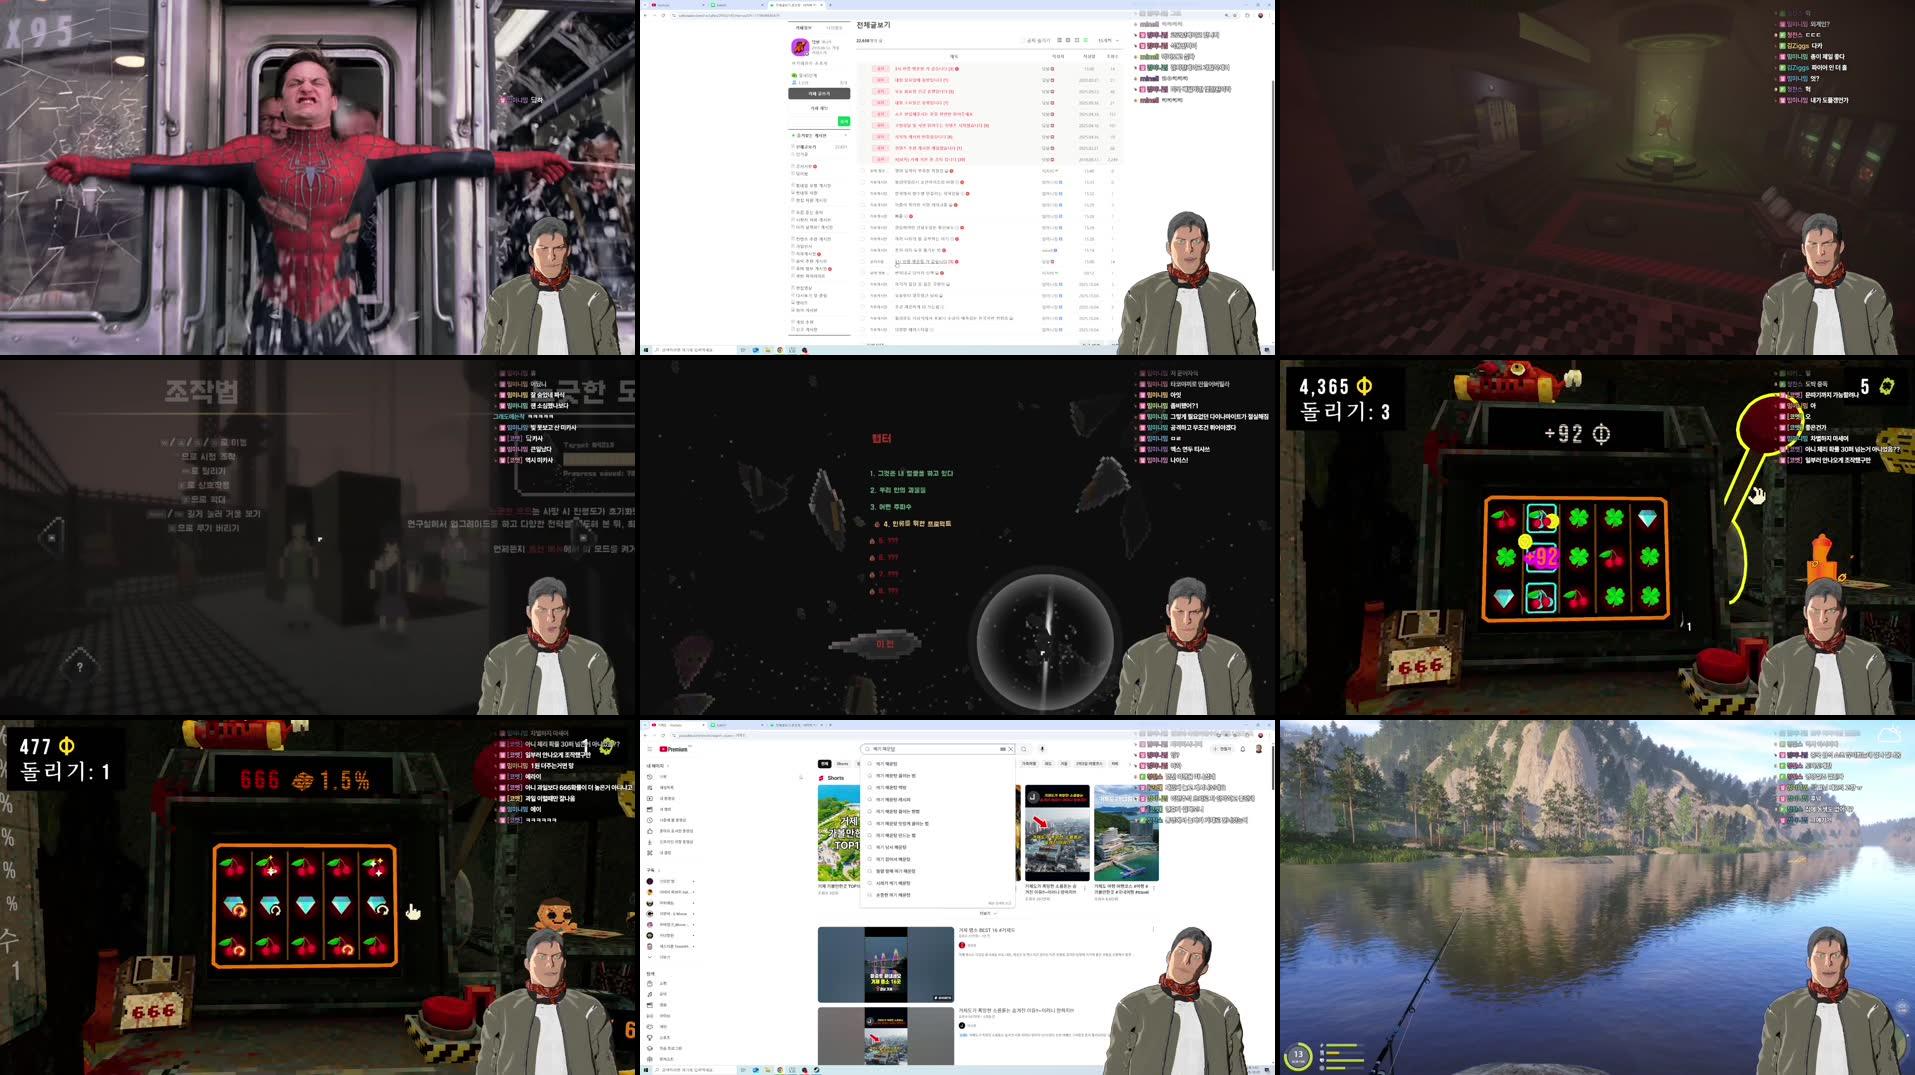1915x1075 pixels.
Task: Click the green cafe search button
Action: point(843,121)
